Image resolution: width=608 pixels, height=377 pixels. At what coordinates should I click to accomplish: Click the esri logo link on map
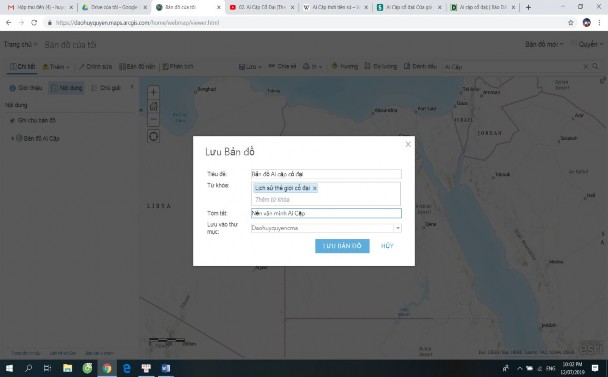[x=591, y=348]
